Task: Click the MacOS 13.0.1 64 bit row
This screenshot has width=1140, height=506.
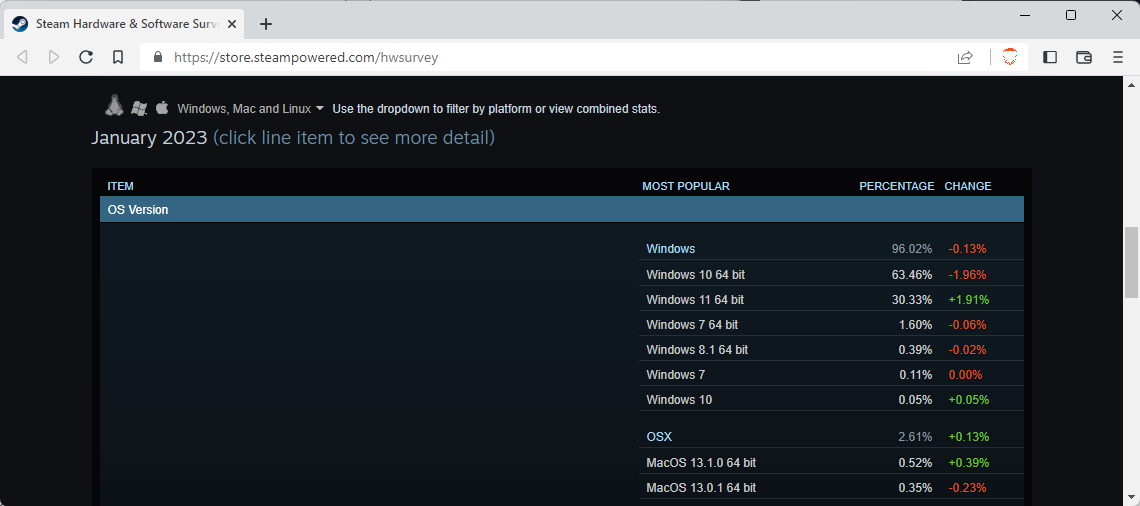Action: 831,487
